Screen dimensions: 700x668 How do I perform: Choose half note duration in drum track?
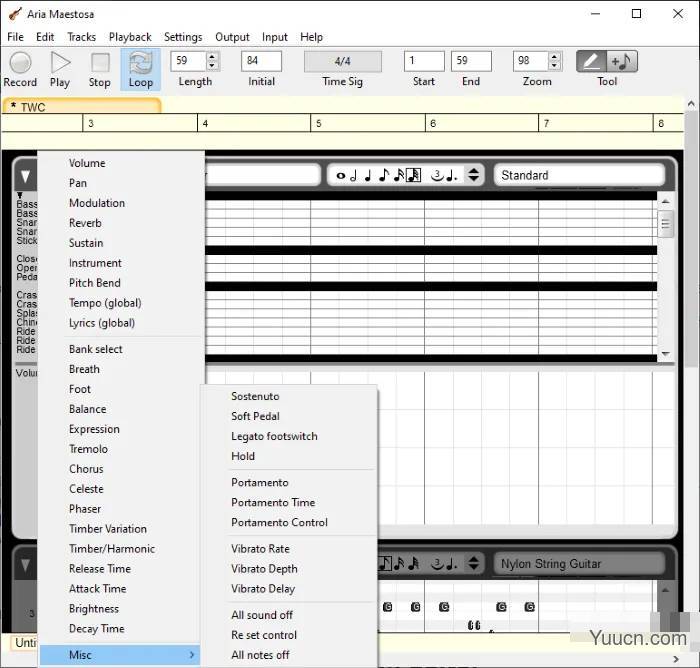pyautogui.click(x=354, y=175)
